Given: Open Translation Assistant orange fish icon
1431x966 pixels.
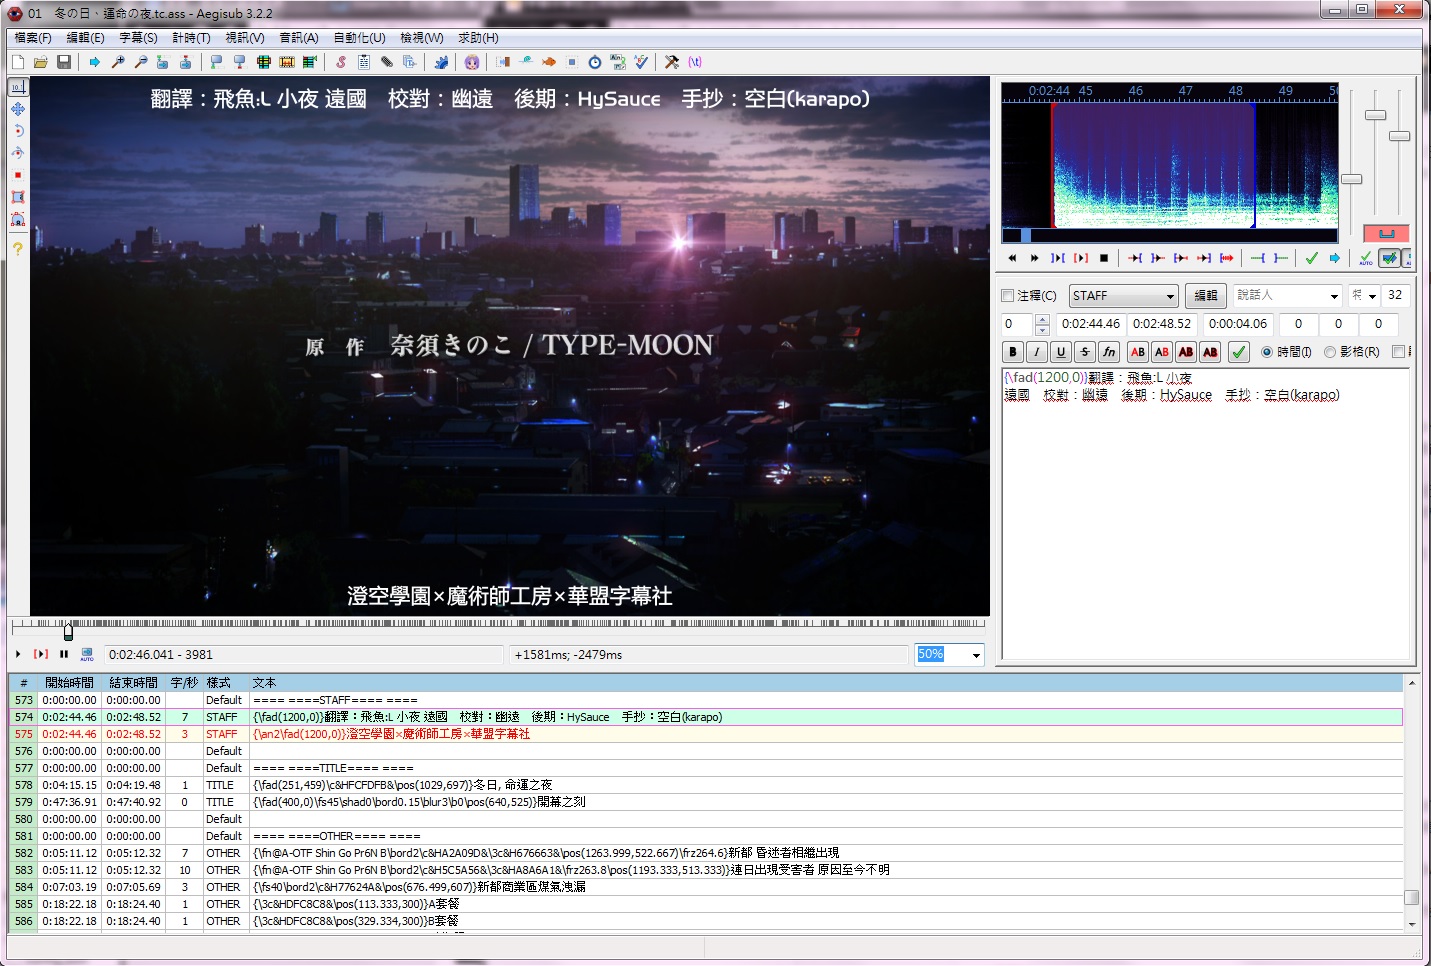Looking at the screenshot, I should (x=549, y=62).
